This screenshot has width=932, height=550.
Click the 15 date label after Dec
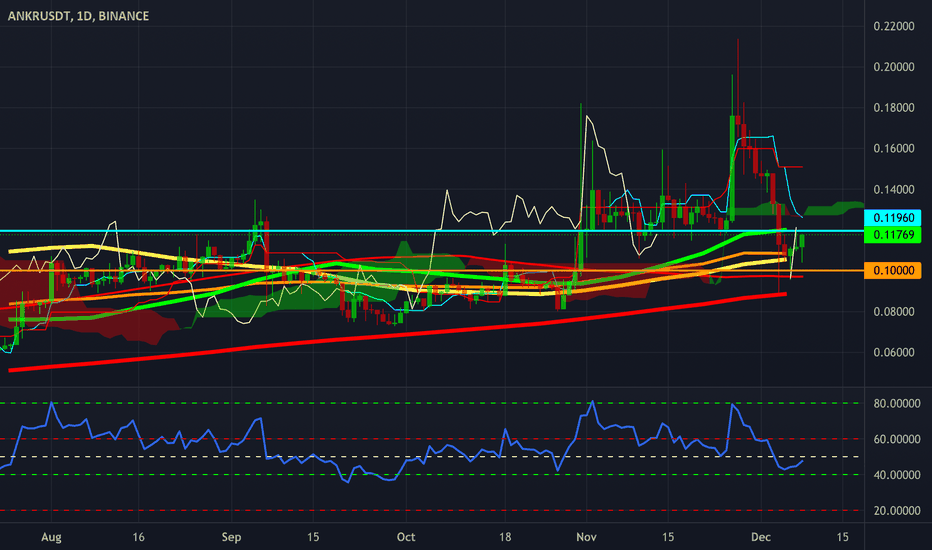pyautogui.click(x=842, y=538)
